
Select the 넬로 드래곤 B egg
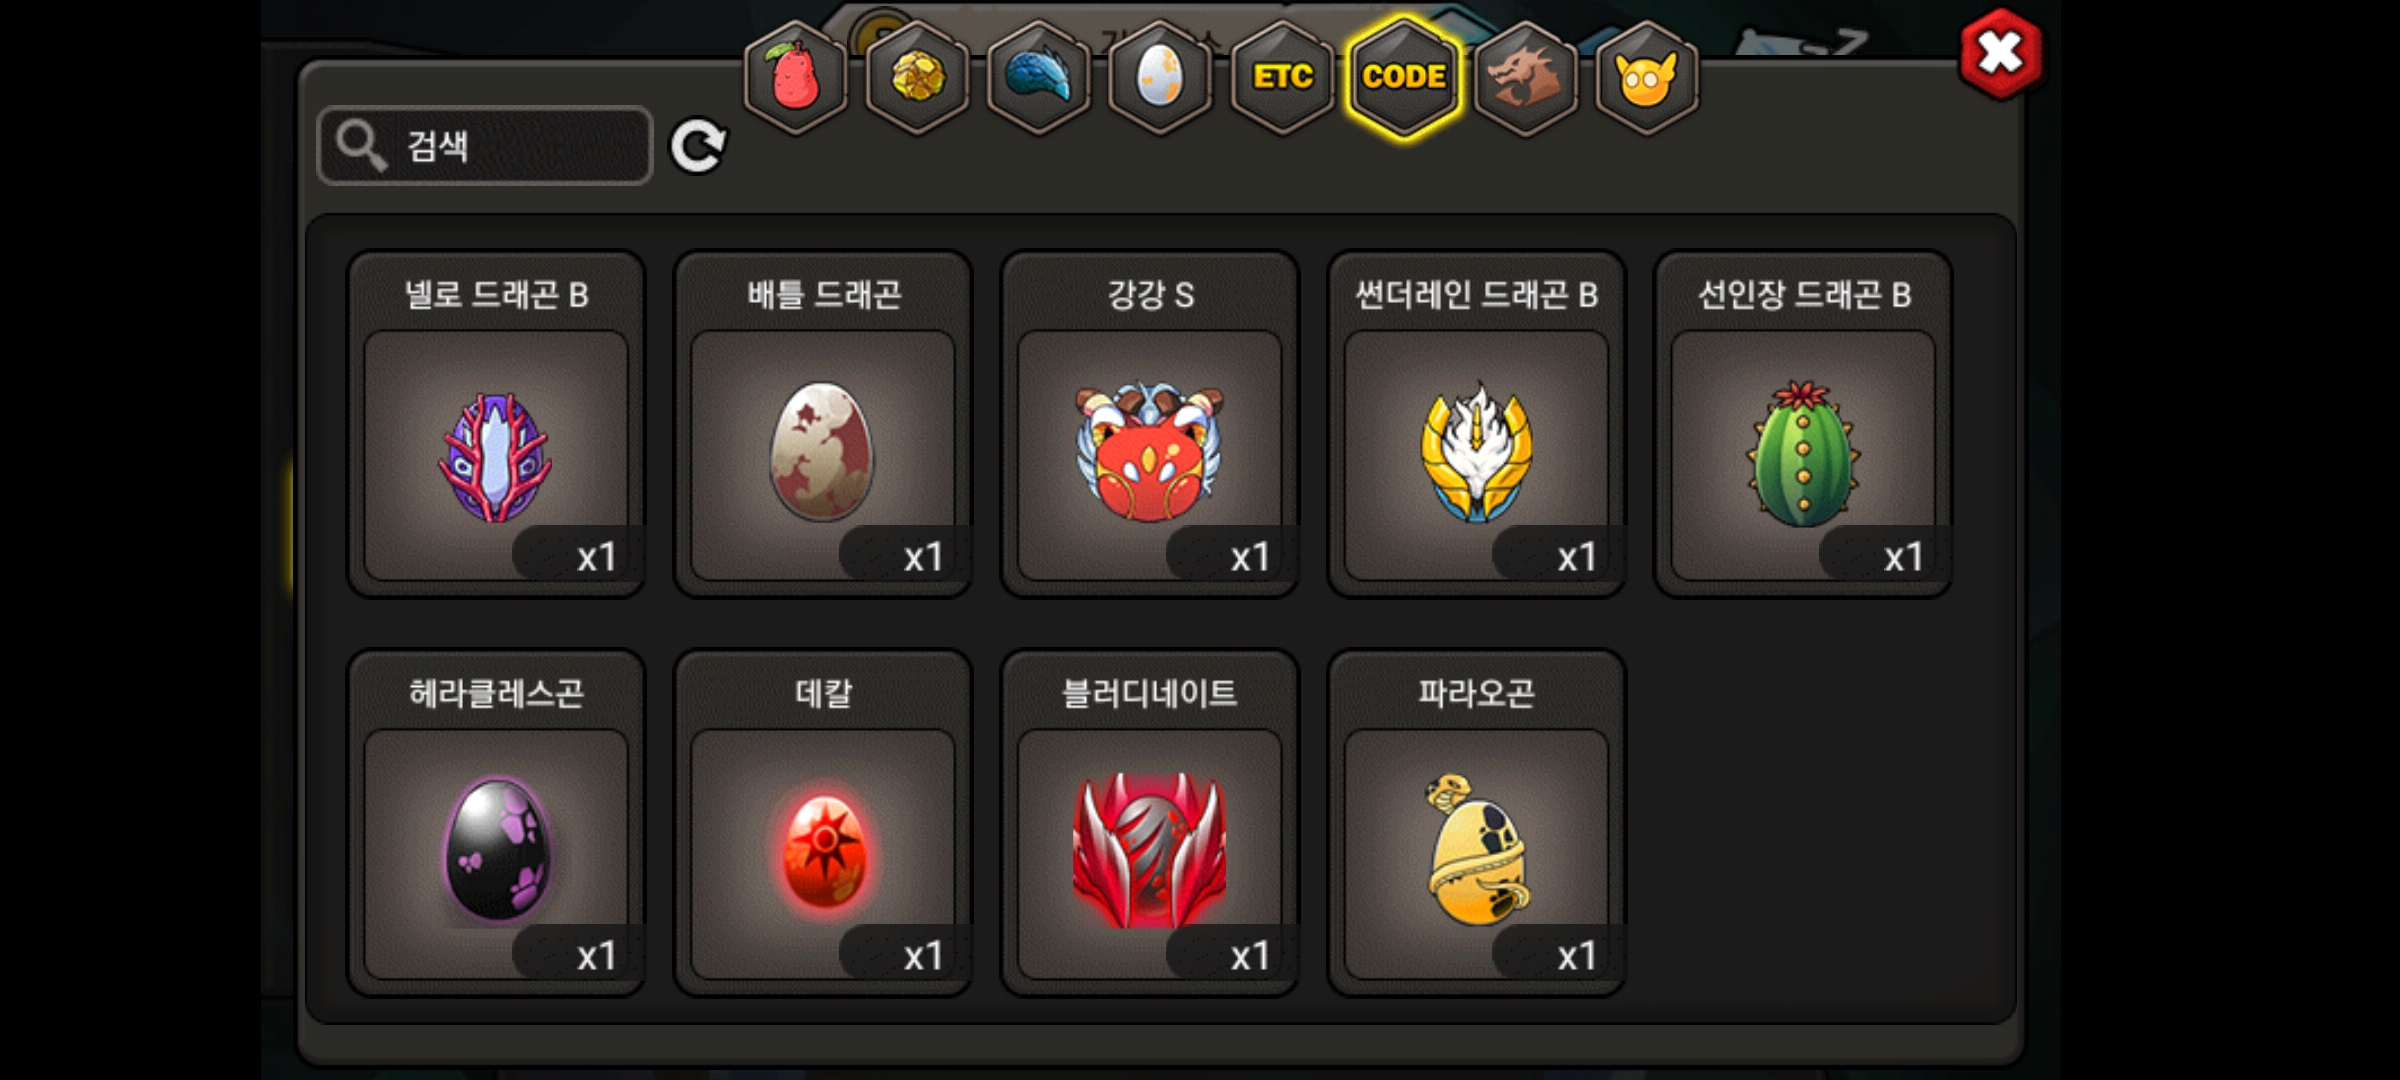pos(496,424)
